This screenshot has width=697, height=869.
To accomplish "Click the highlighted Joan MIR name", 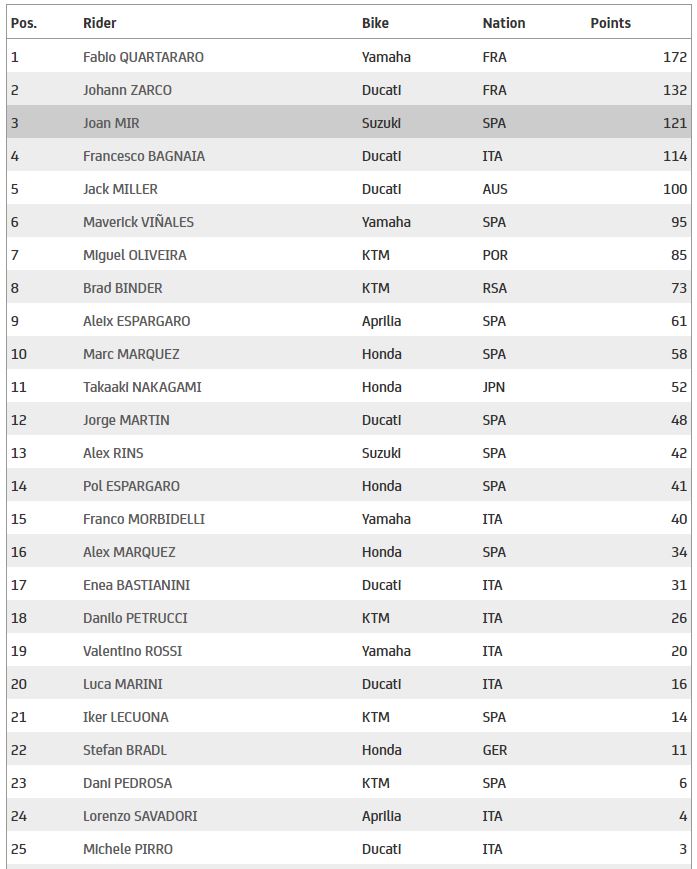I will (111, 123).
